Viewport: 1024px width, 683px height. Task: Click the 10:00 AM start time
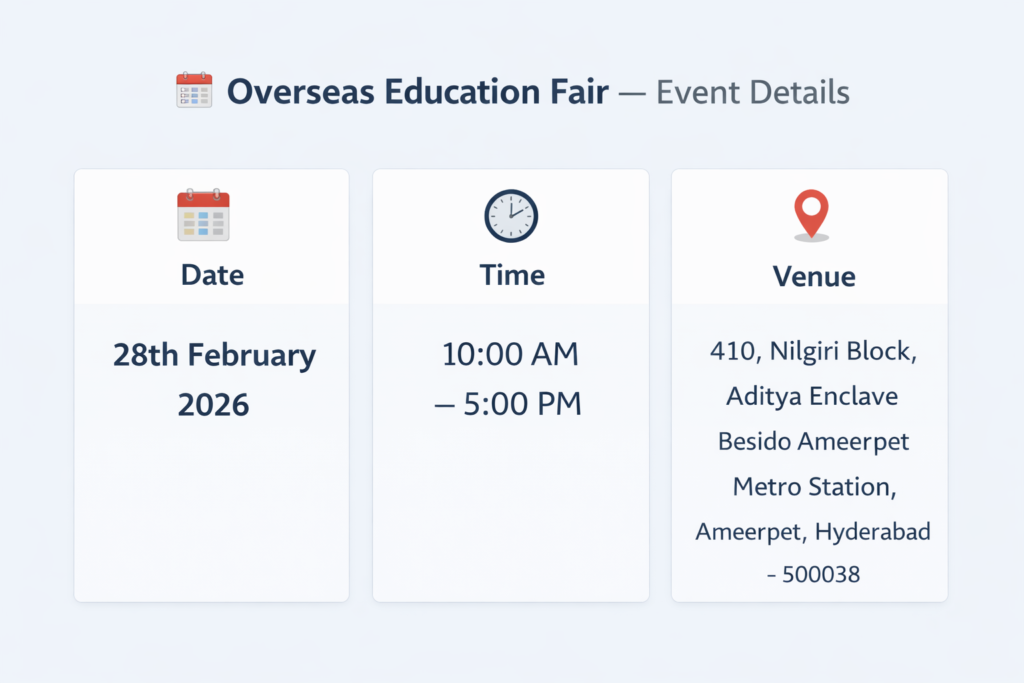click(510, 355)
